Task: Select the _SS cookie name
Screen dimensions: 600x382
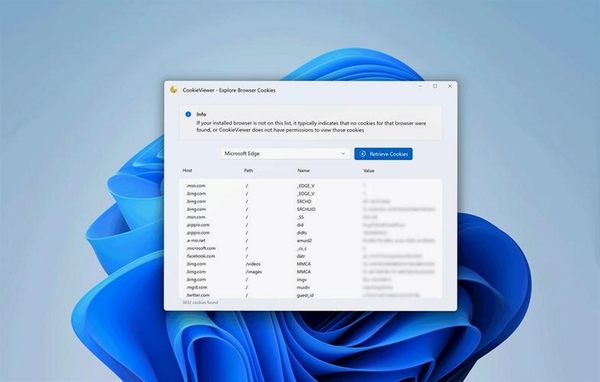Action: (300, 217)
